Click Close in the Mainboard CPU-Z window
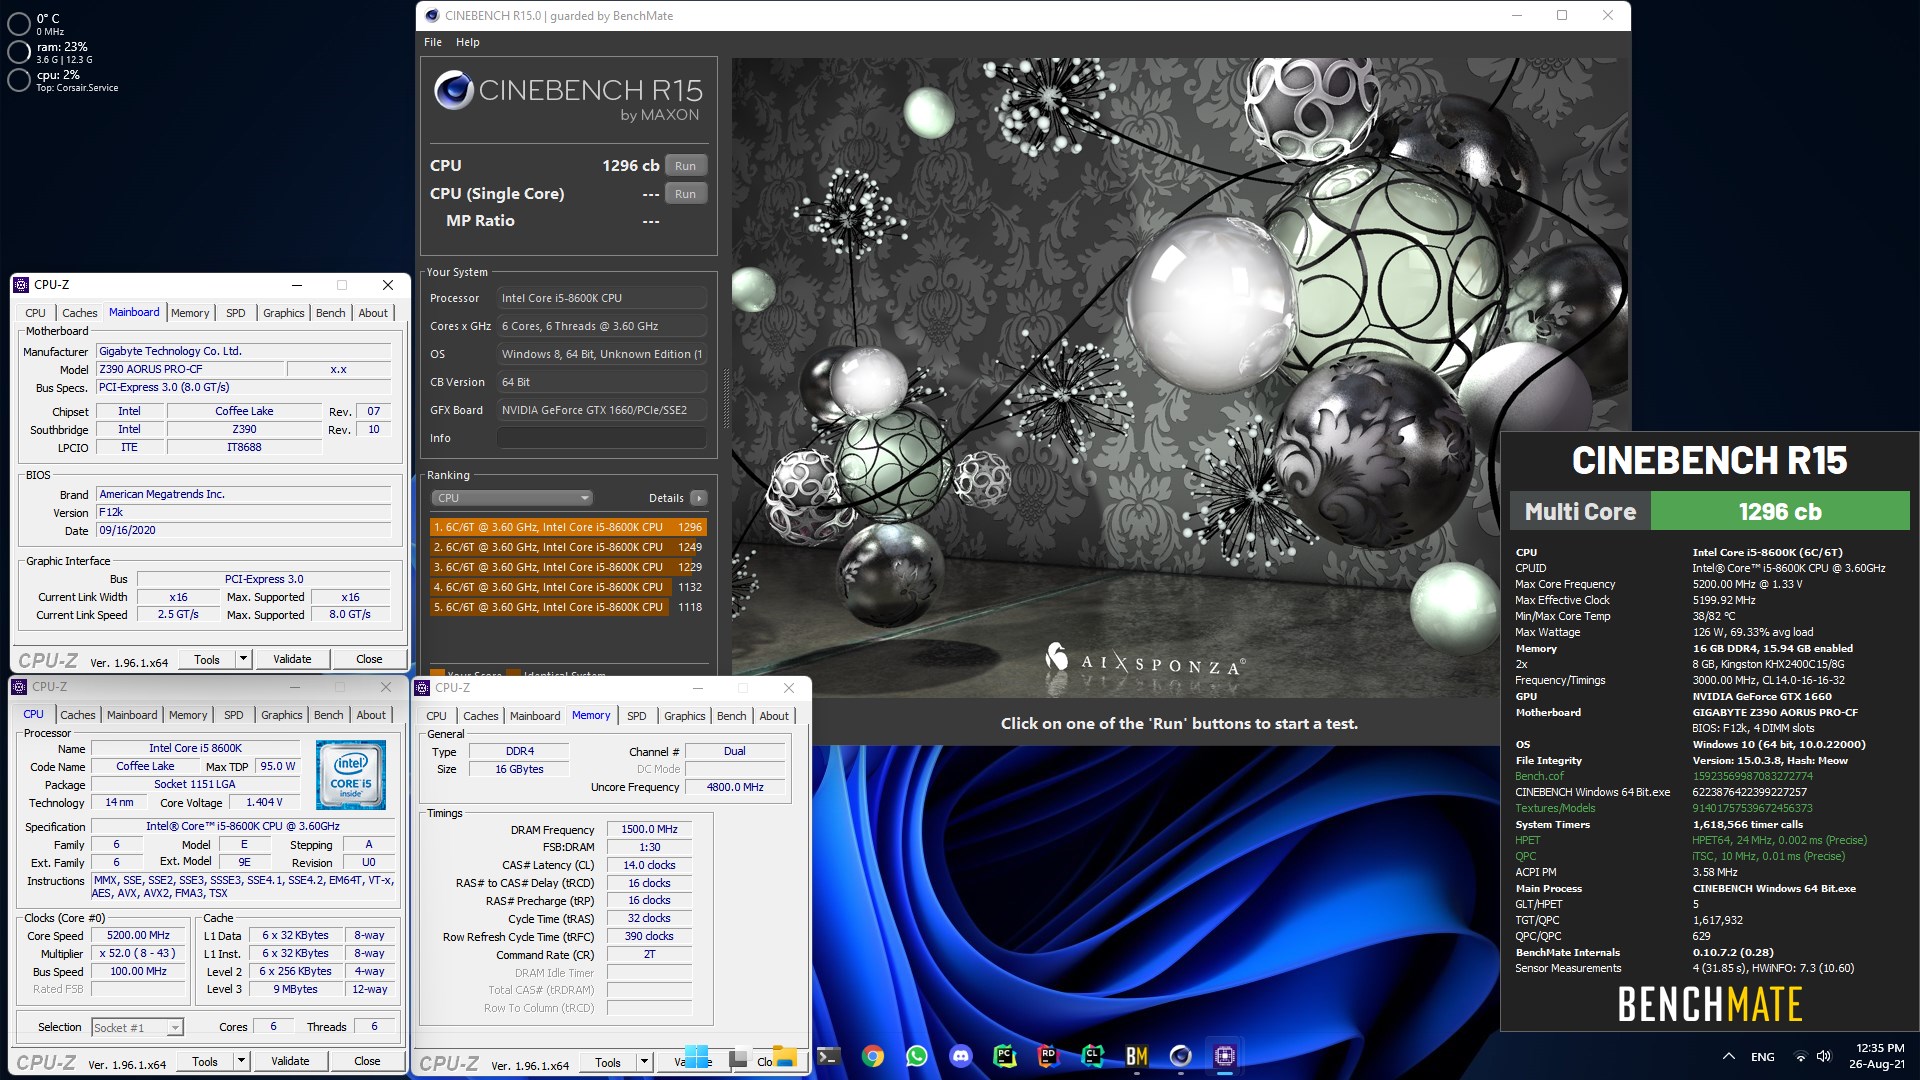Viewport: 1920px width, 1080px height. point(369,659)
